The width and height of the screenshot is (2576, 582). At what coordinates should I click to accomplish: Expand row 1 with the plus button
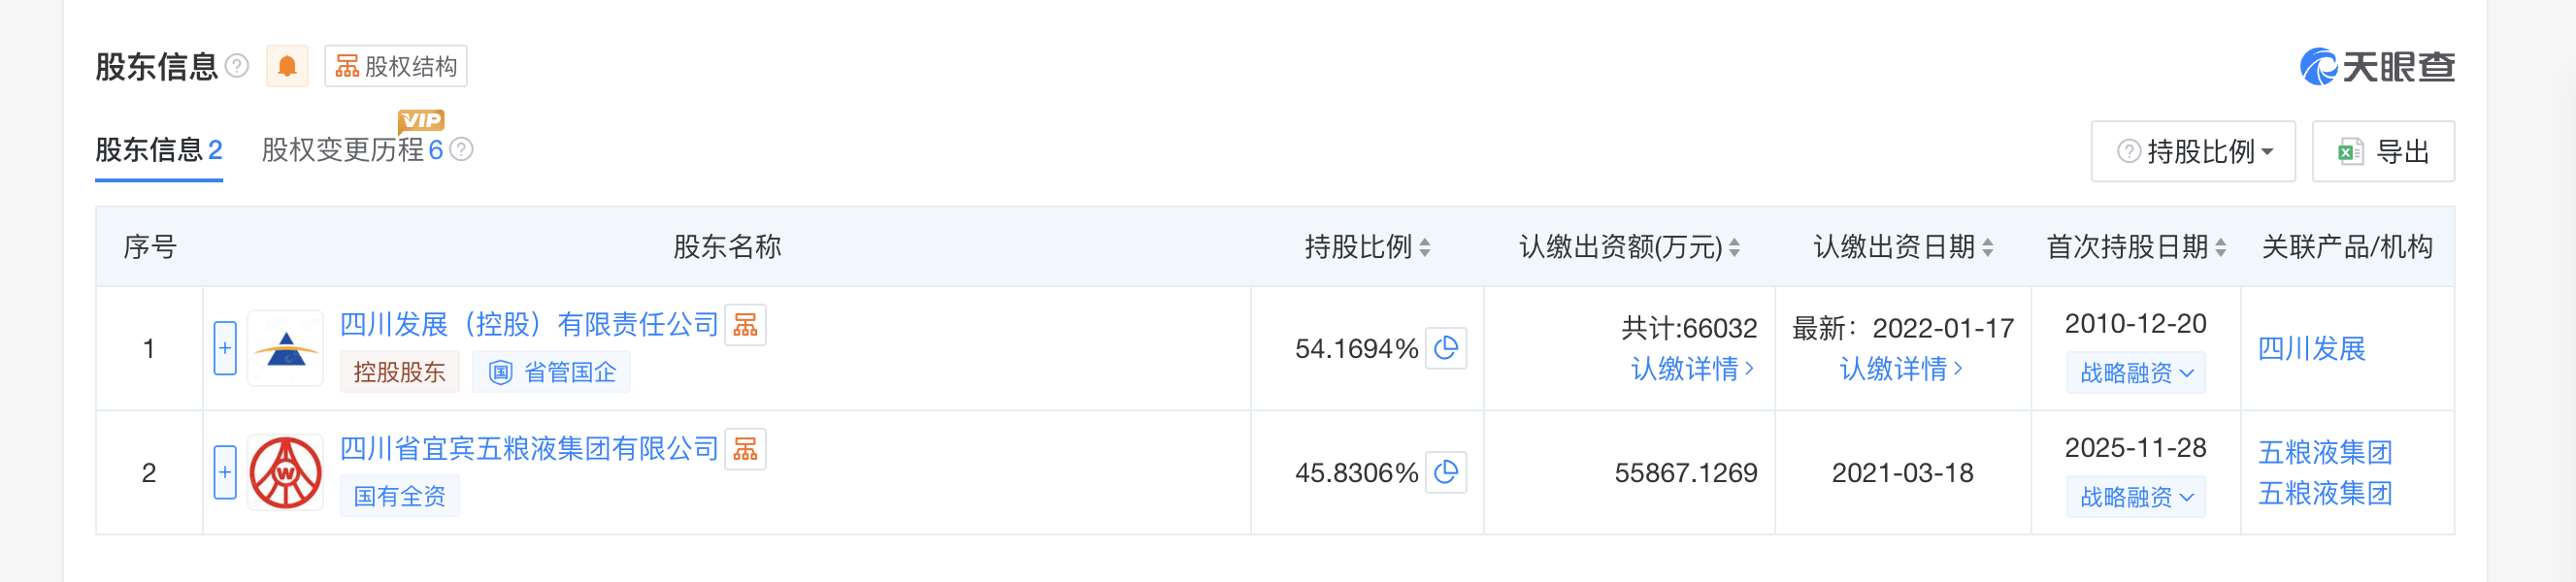point(225,348)
